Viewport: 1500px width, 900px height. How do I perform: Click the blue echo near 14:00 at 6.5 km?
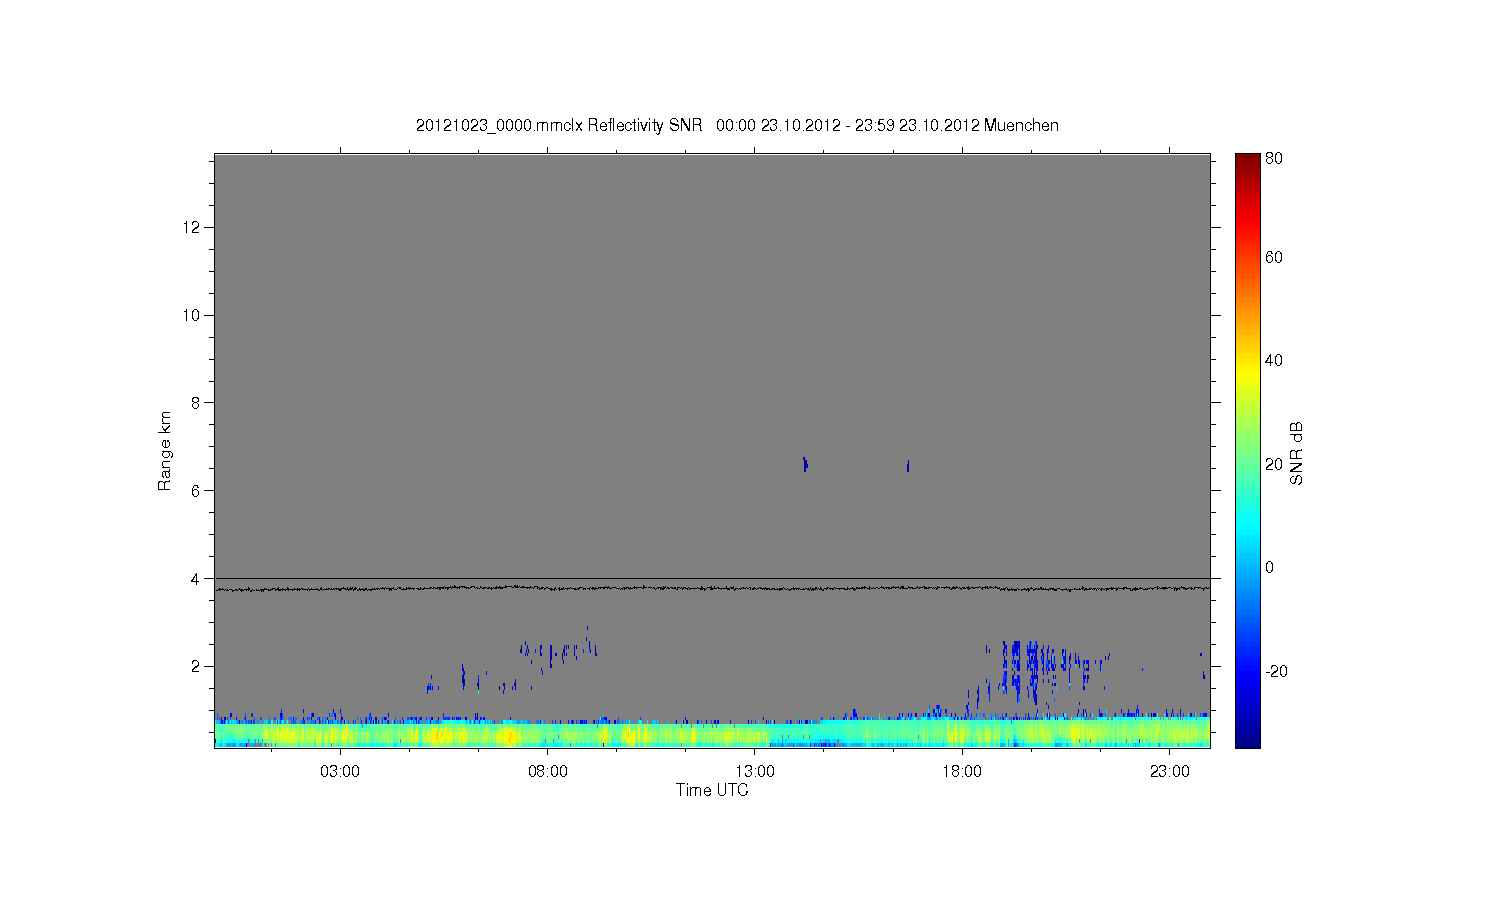[x=805, y=464]
